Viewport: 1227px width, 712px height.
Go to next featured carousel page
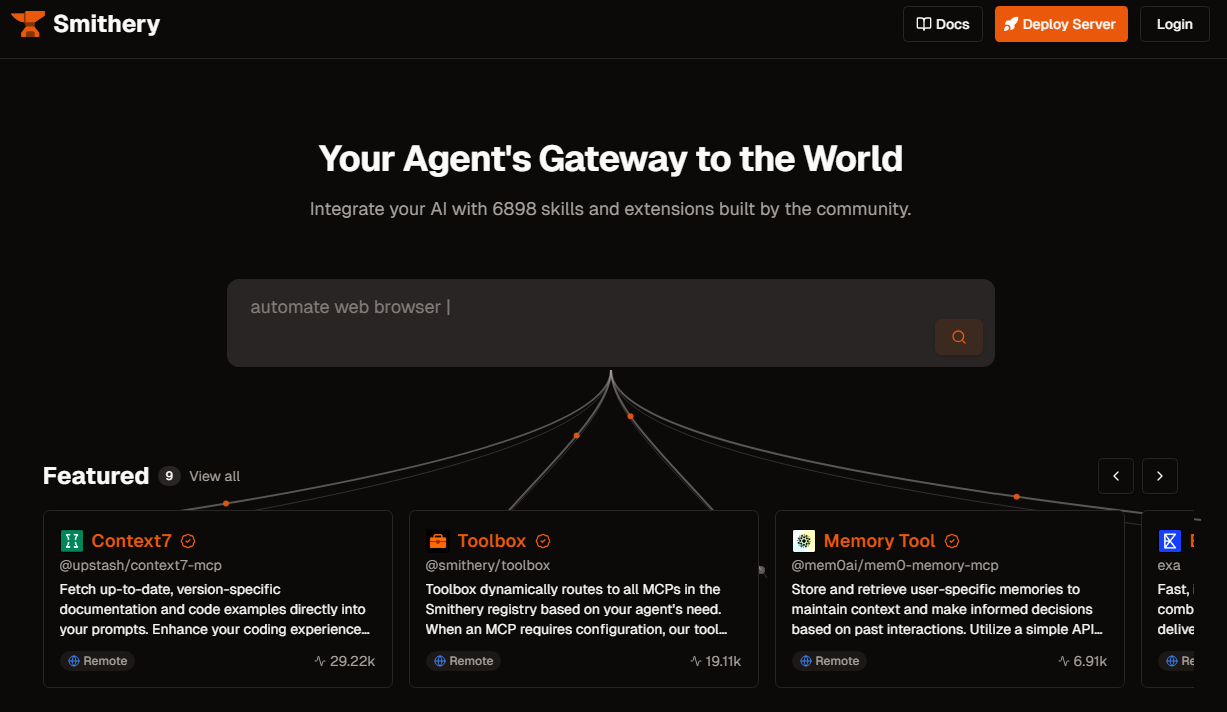1160,476
